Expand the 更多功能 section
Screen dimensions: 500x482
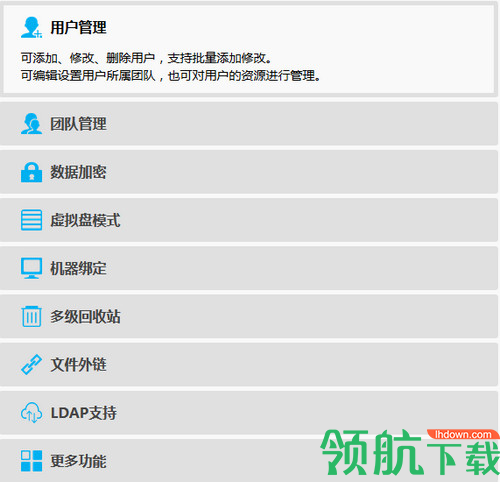249,461
